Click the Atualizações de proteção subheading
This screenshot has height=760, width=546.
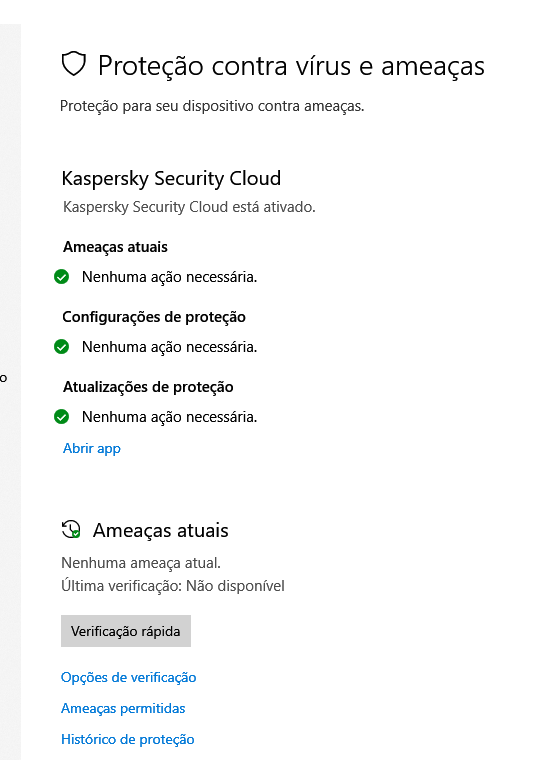coord(148,387)
